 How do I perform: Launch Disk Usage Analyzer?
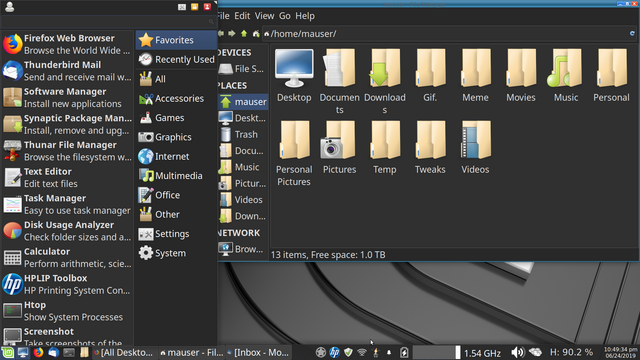click(67, 231)
